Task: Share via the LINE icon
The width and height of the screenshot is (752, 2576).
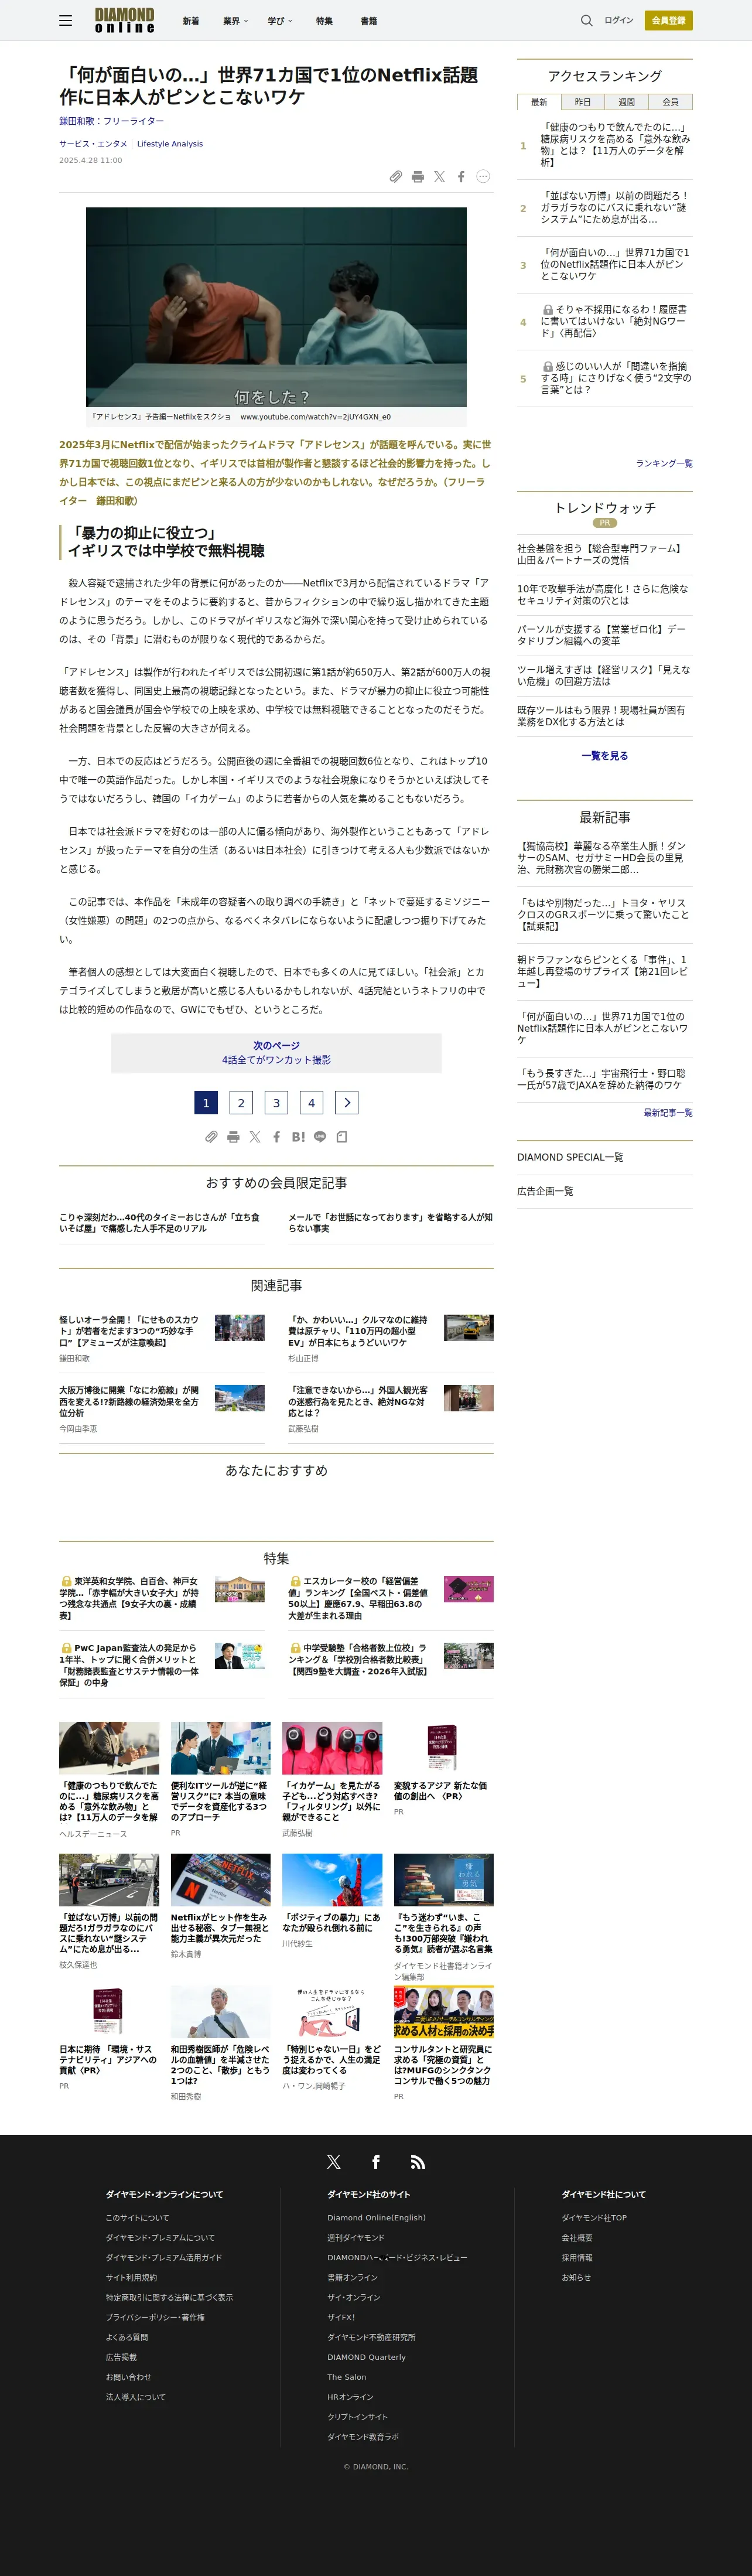Action: click(320, 1137)
